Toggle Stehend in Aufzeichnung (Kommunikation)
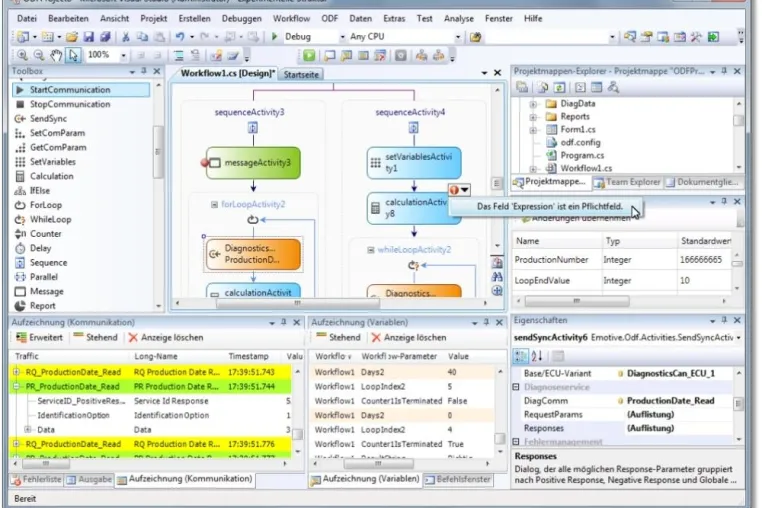762x508 pixels. coord(95,337)
